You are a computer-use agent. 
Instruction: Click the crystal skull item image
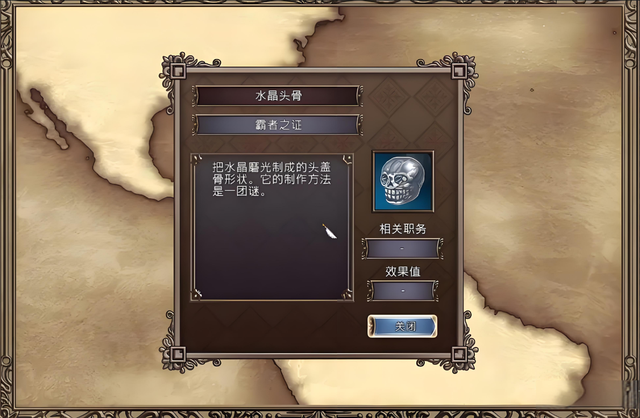click(x=403, y=181)
